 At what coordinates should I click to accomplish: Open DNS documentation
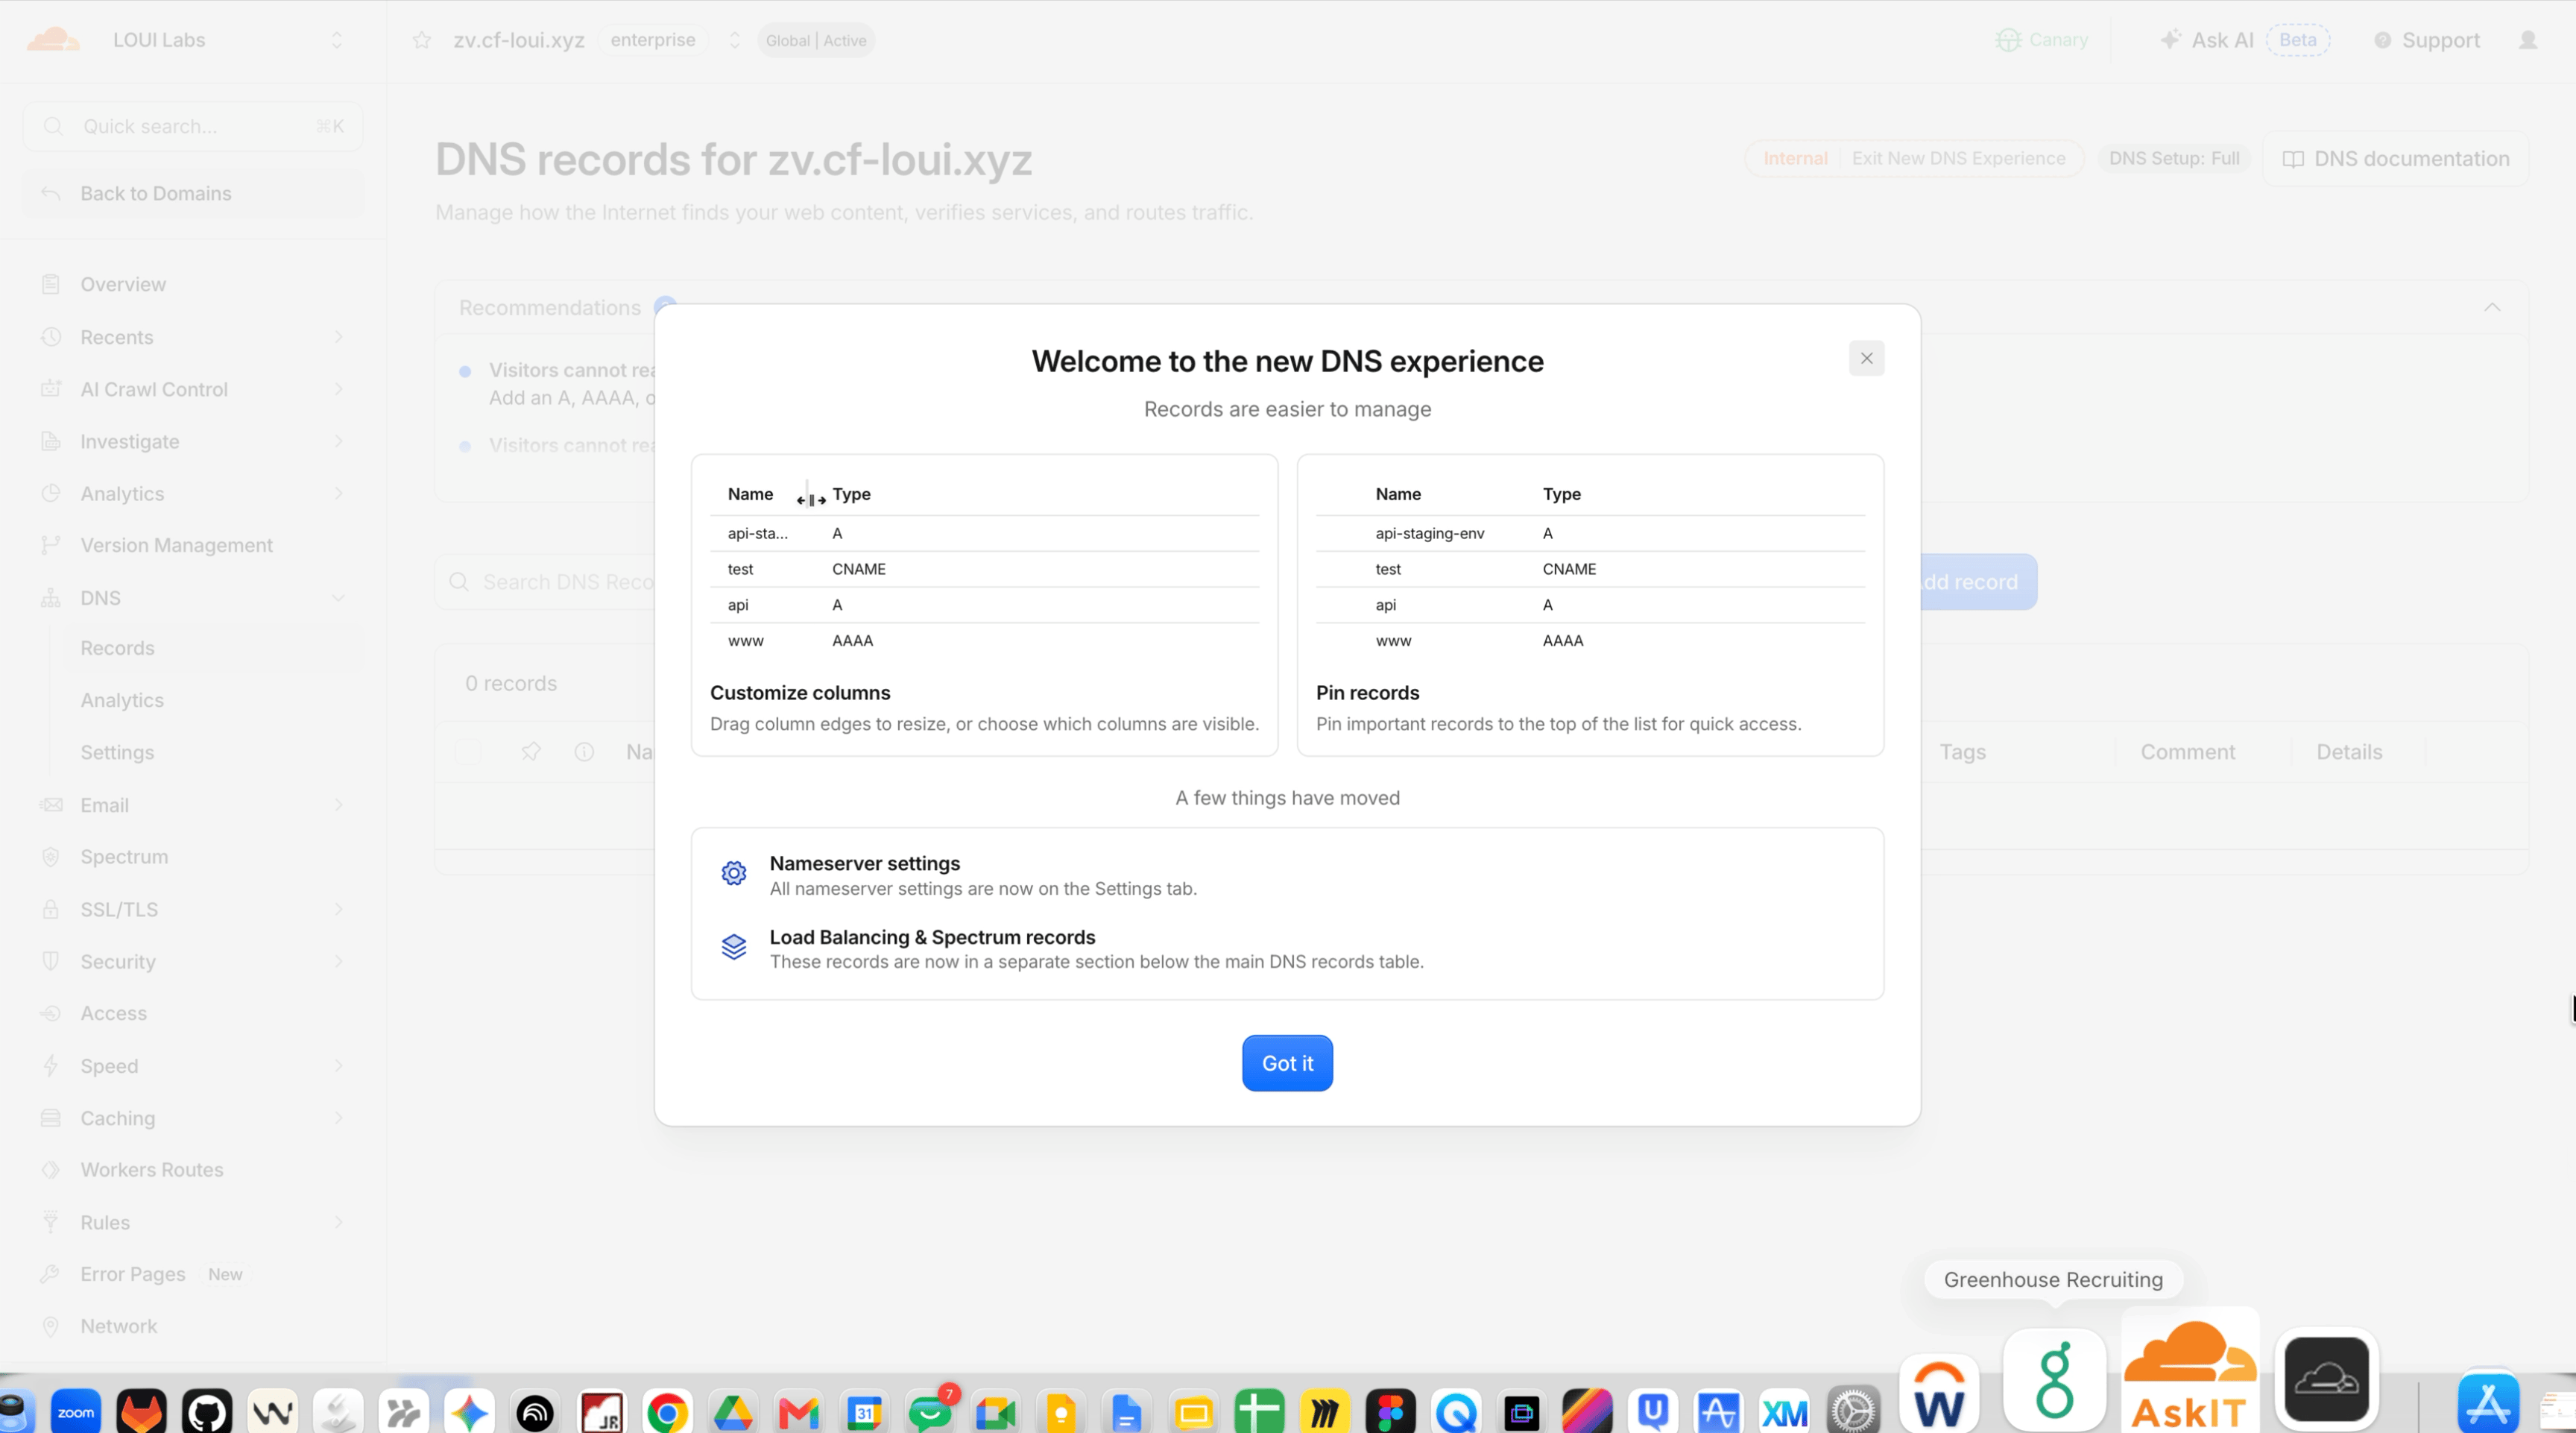[2395, 159]
